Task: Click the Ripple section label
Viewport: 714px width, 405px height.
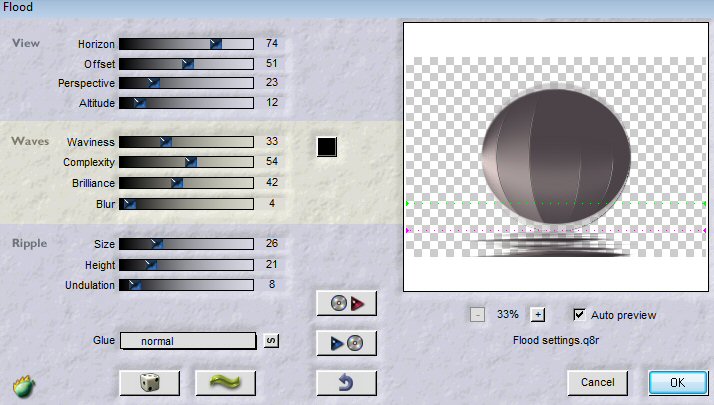Action: [x=30, y=243]
